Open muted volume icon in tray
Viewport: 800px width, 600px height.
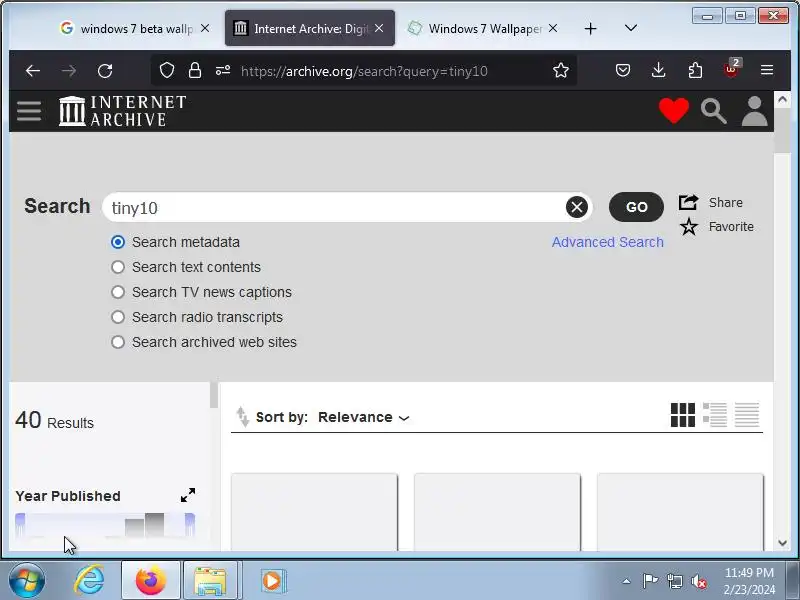tap(698, 581)
